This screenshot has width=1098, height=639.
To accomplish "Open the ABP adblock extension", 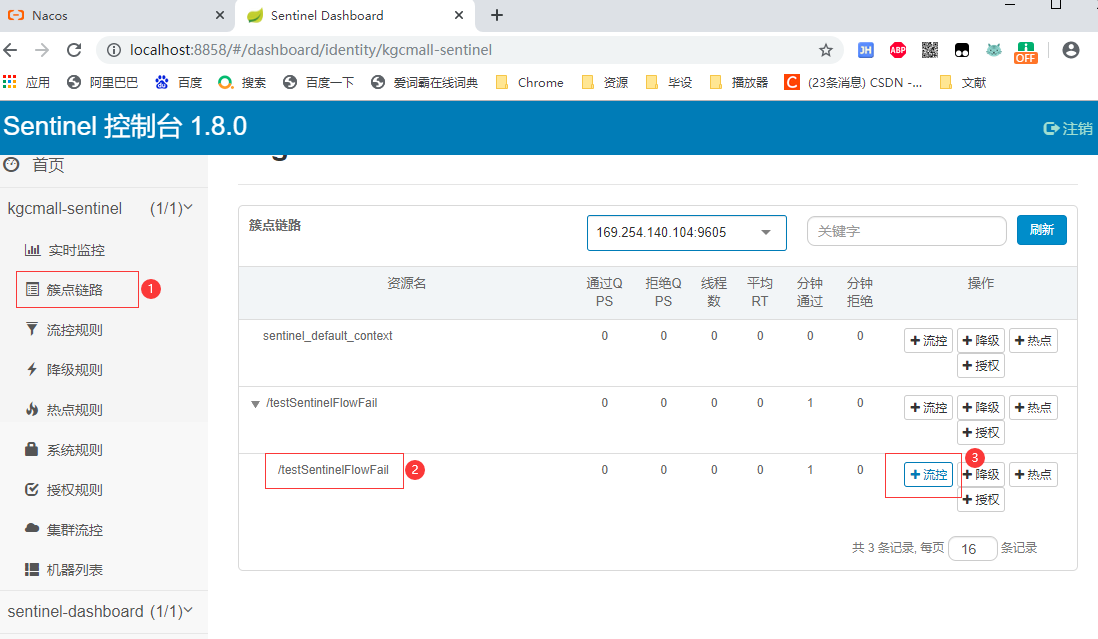I will (x=898, y=50).
